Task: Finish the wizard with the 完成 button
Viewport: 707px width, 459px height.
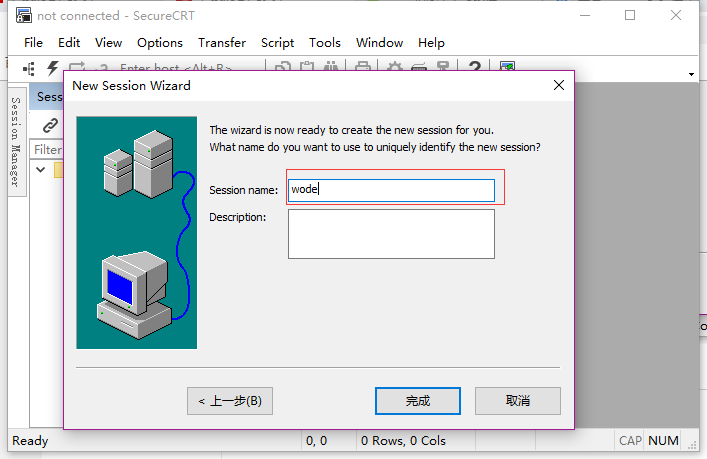Action: pos(418,401)
